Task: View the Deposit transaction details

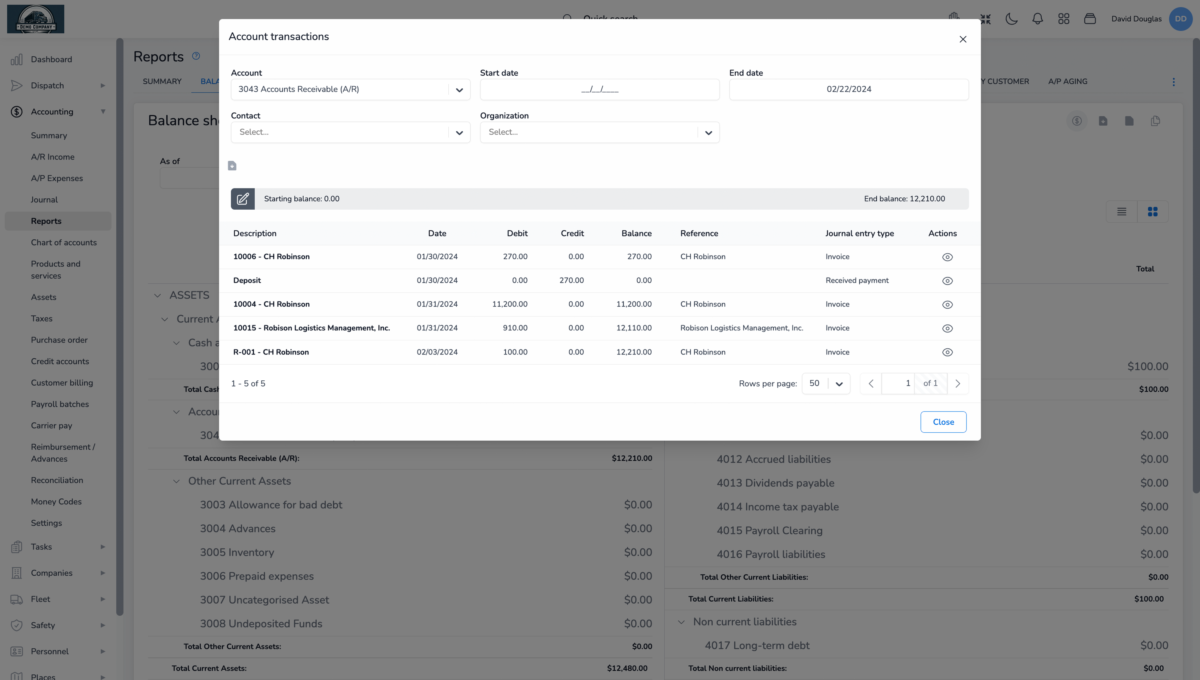Action: pos(947,281)
